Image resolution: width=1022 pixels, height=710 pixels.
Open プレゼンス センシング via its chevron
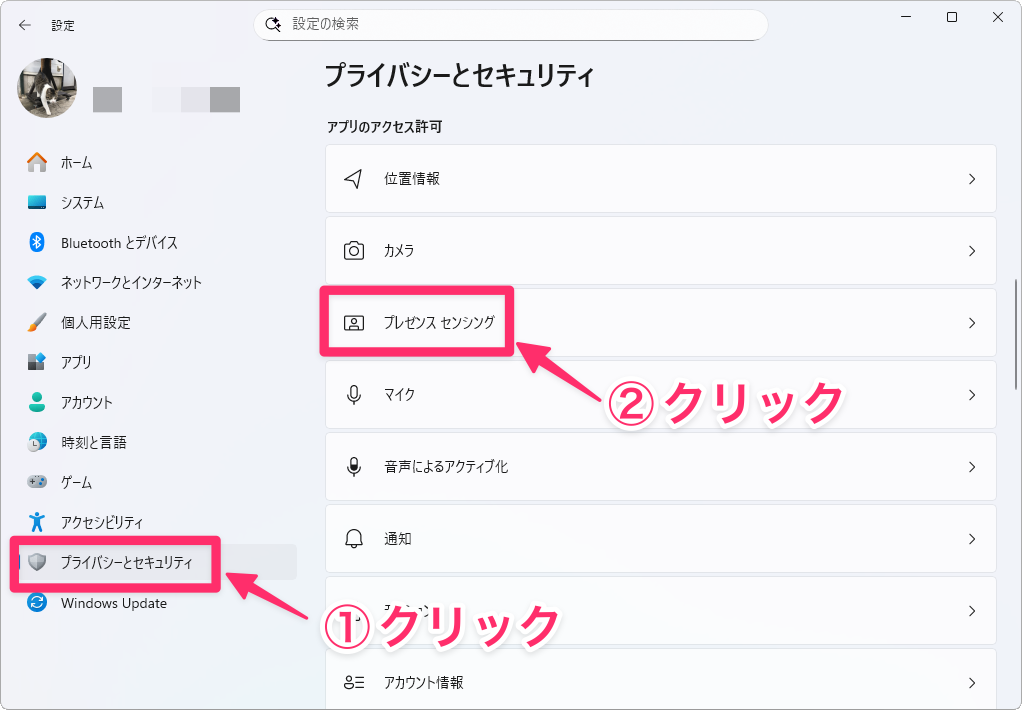(x=971, y=323)
